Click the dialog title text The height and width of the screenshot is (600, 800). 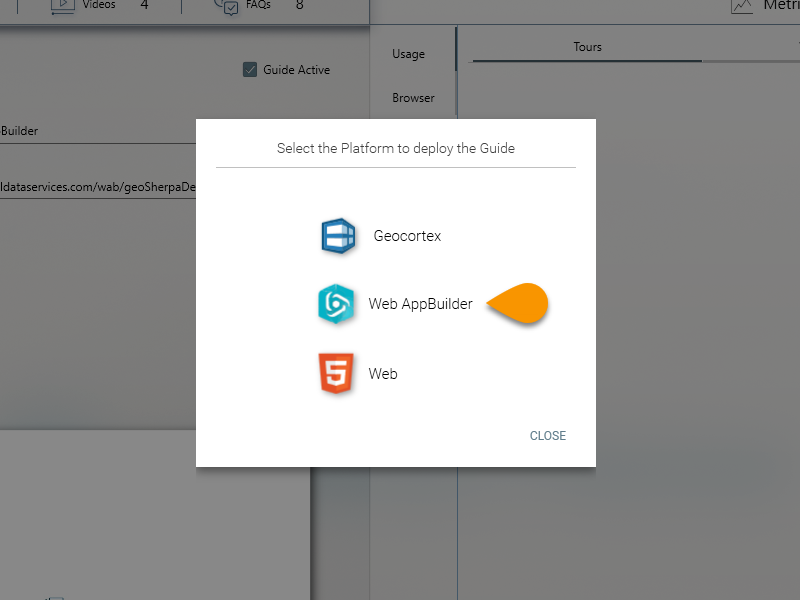coord(396,148)
